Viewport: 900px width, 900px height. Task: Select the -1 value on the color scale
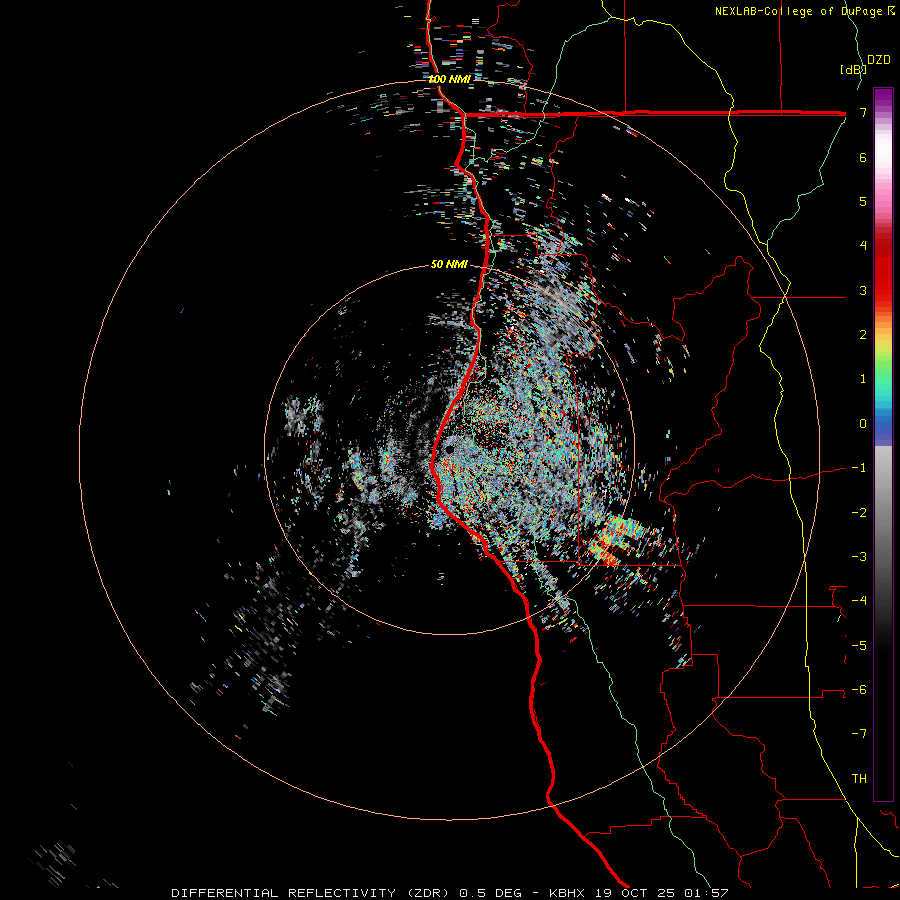859,468
